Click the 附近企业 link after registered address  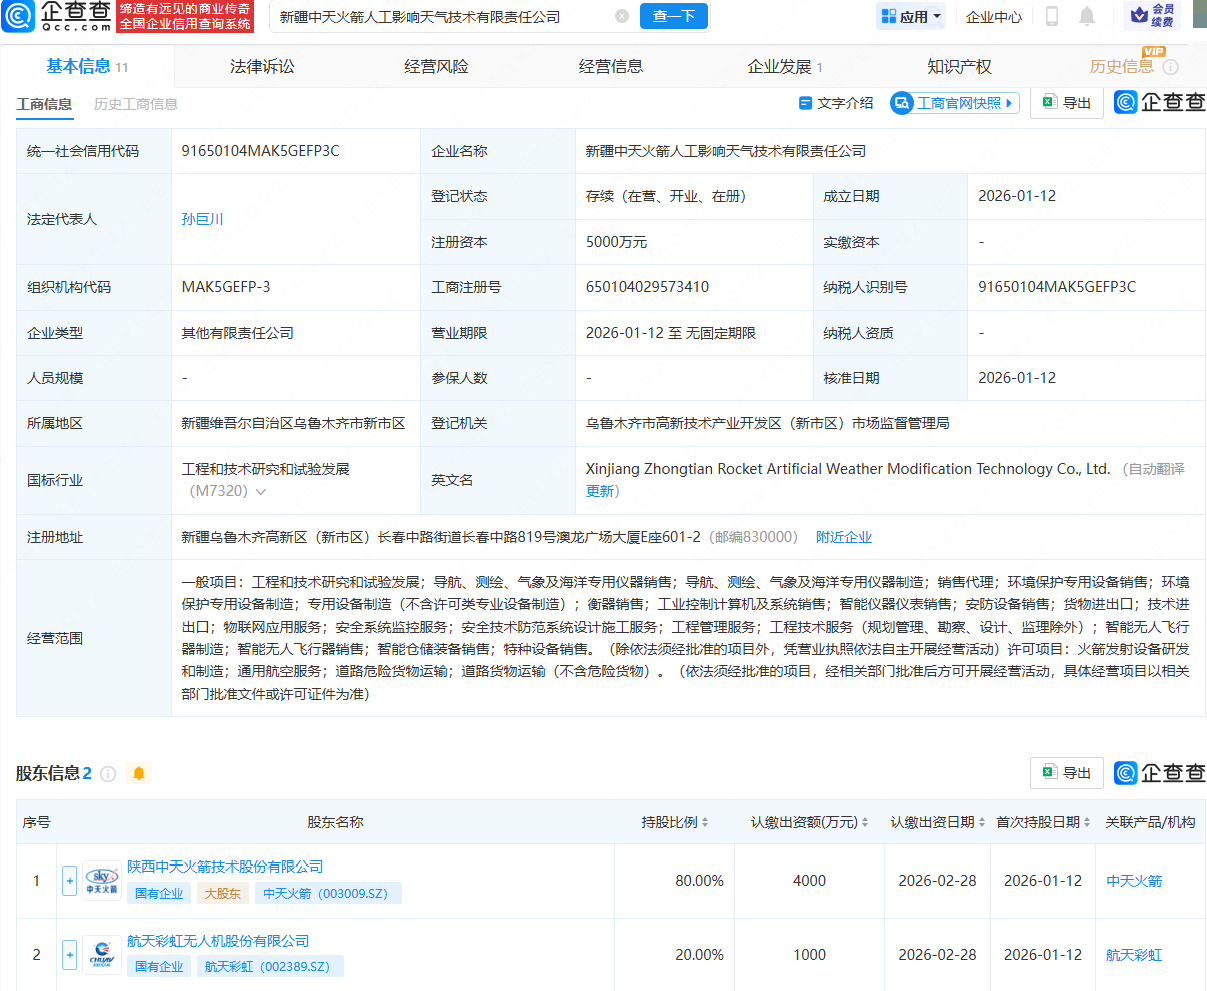(x=842, y=537)
